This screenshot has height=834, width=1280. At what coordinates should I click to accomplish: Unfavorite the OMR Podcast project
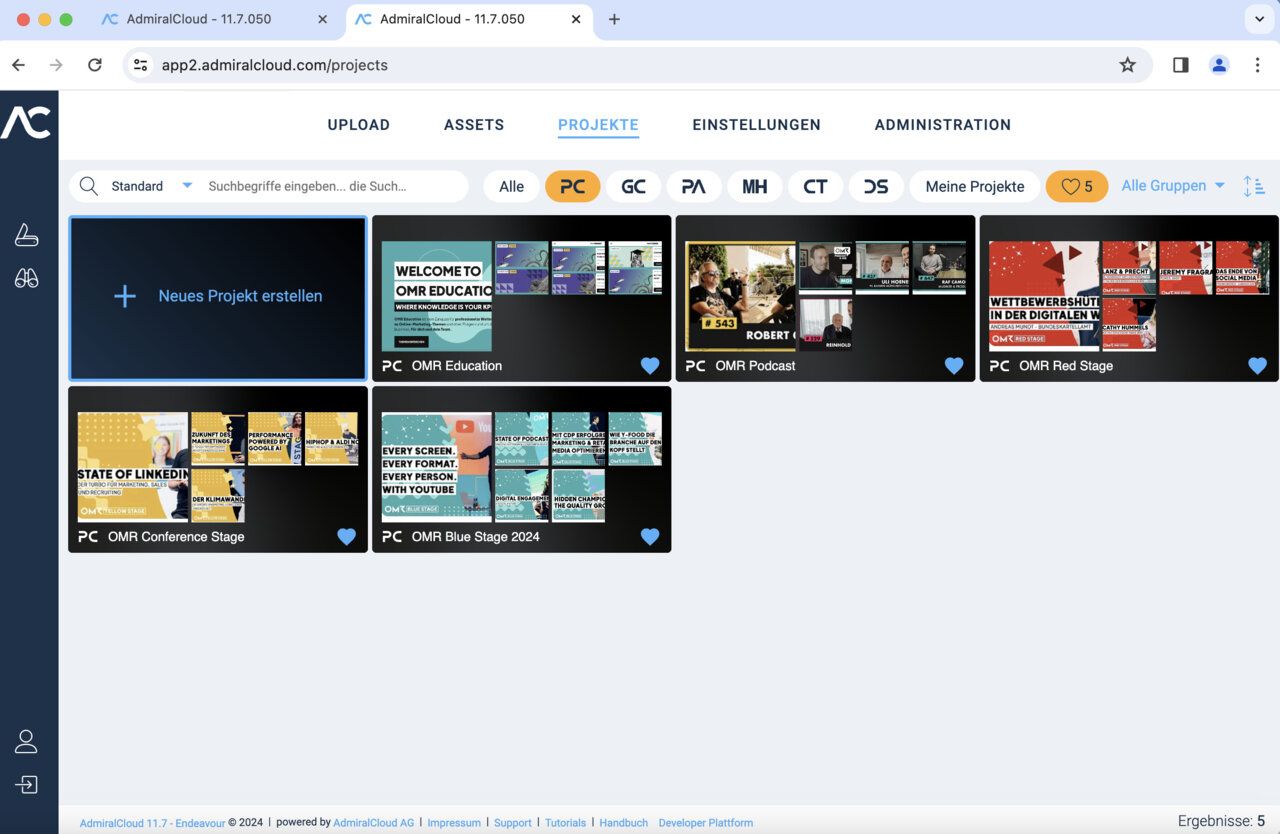click(x=954, y=366)
